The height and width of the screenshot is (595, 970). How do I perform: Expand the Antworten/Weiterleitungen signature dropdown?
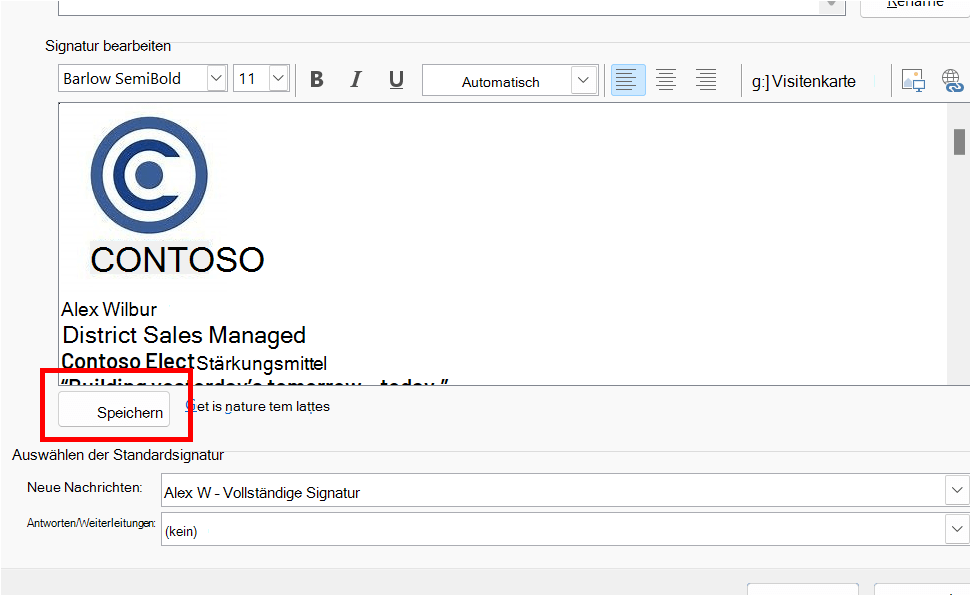[x=957, y=529]
